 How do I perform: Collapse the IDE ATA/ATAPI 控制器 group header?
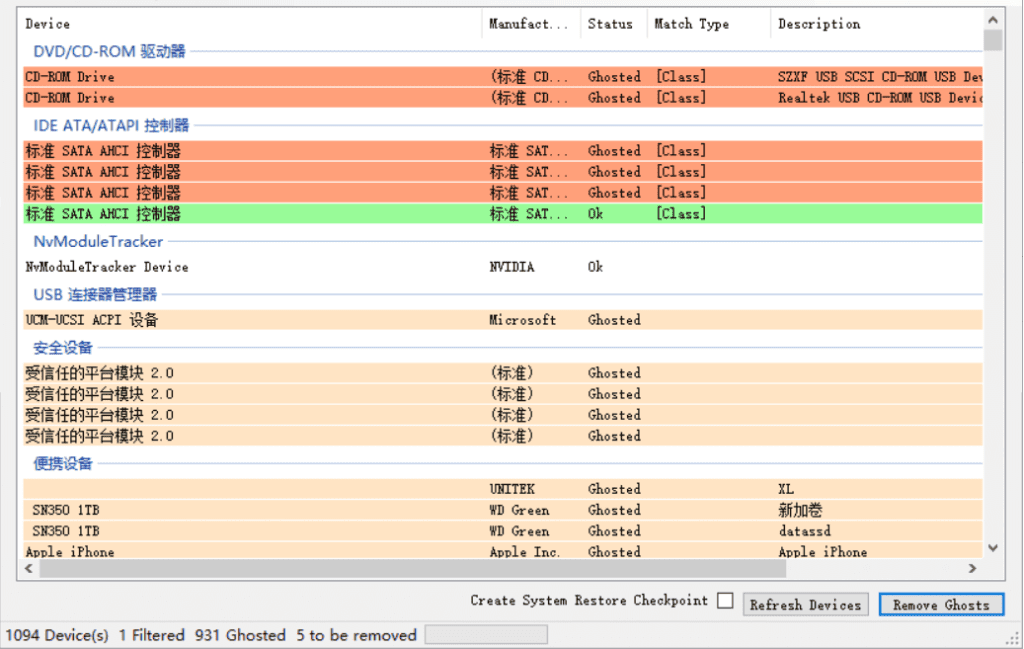pyautogui.click(x=111, y=125)
